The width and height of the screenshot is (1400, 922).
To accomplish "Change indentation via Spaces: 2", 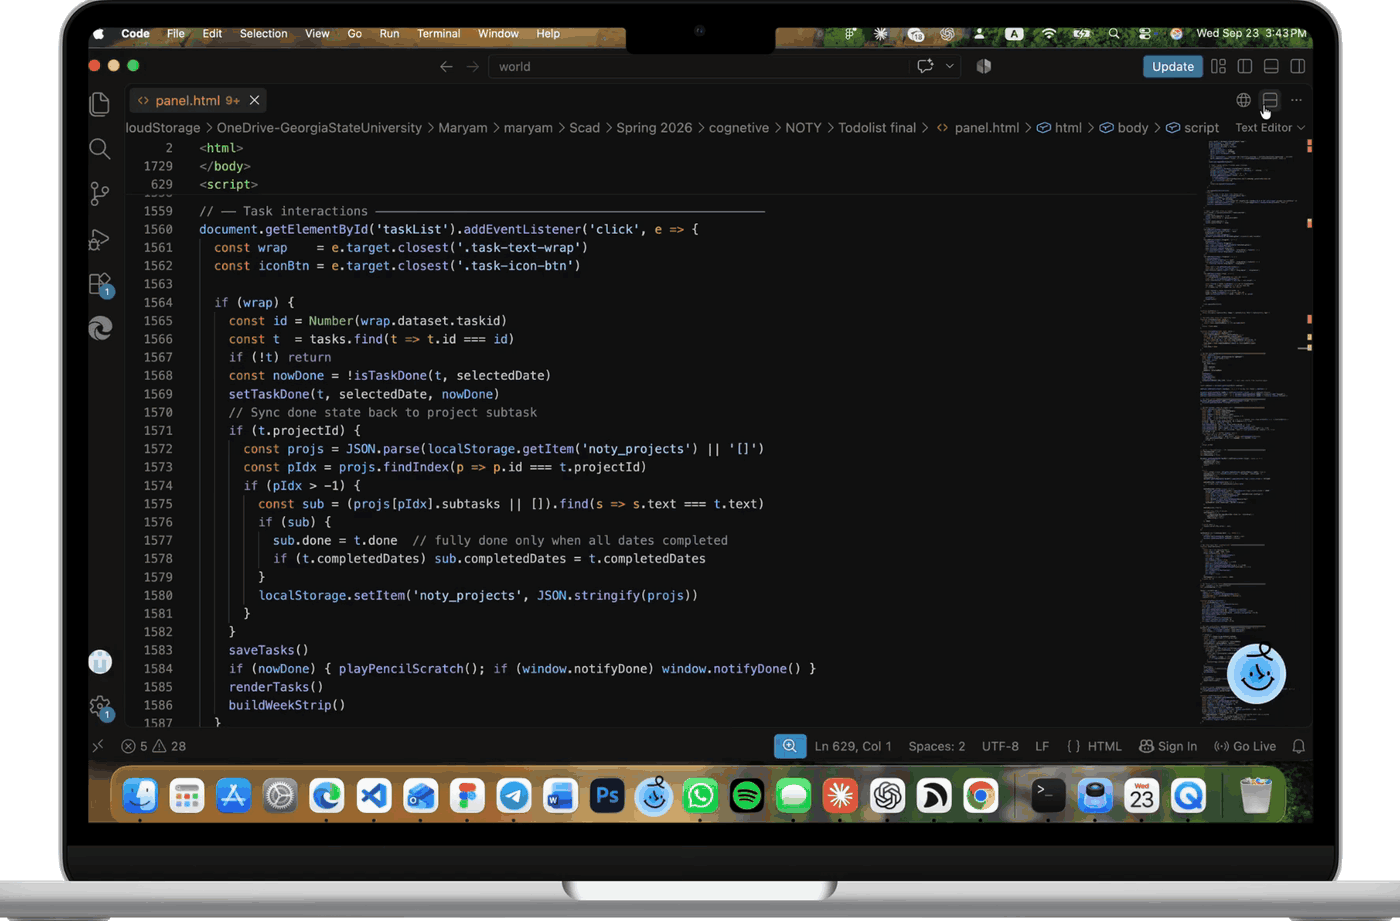I will [x=937, y=746].
